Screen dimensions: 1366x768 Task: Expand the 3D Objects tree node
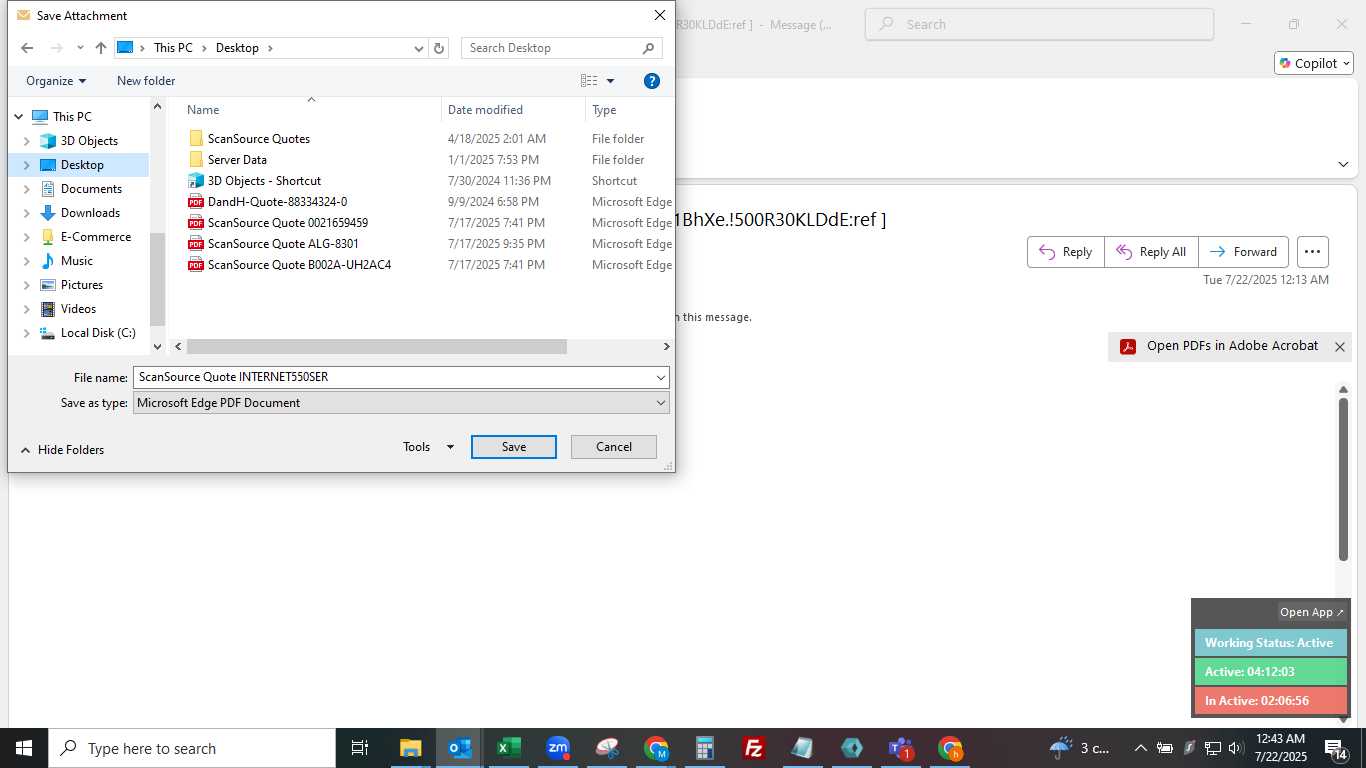[x=27, y=141]
